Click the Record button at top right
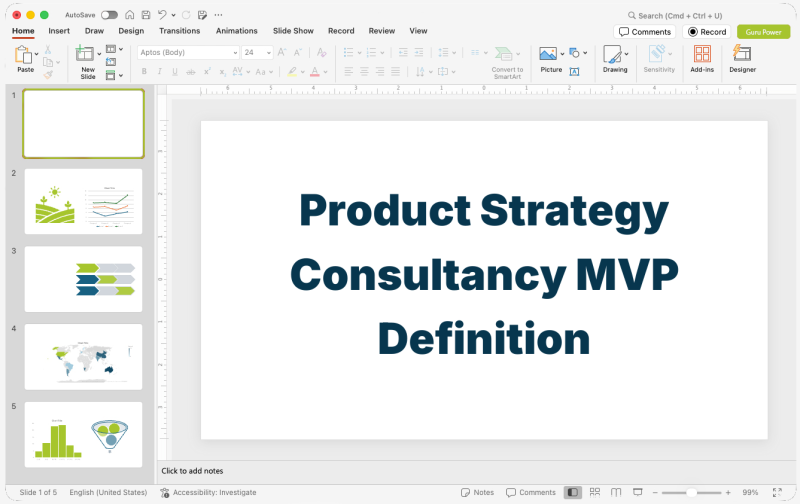The width and height of the screenshot is (800, 504). tap(707, 32)
